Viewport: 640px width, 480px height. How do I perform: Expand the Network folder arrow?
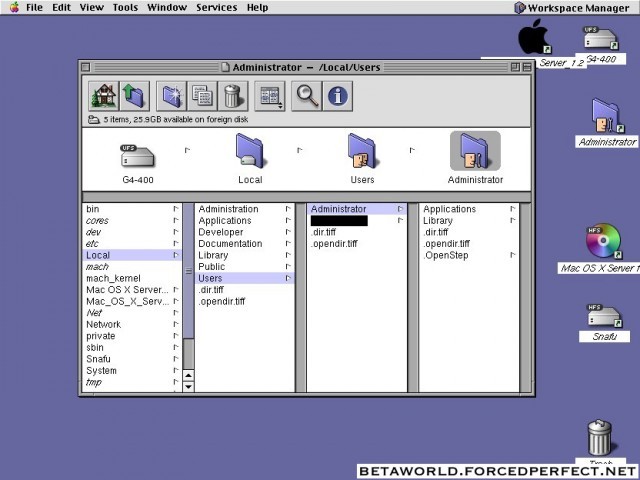[175, 325]
